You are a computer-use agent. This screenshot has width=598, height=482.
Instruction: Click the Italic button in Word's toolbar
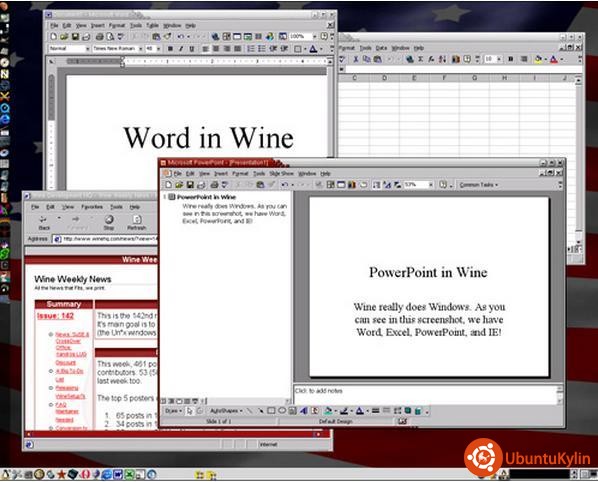pyautogui.click(x=181, y=49)
